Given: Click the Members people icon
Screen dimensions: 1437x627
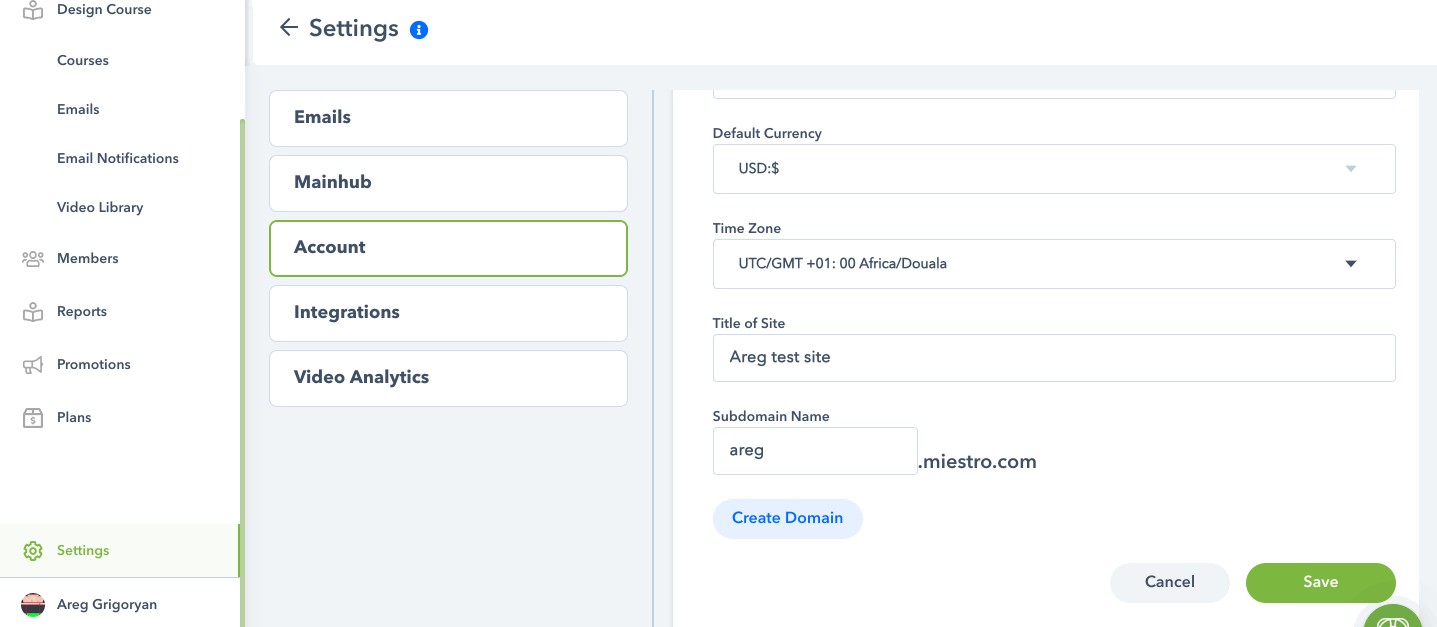Looking at the screenshot, I should 33,259.
